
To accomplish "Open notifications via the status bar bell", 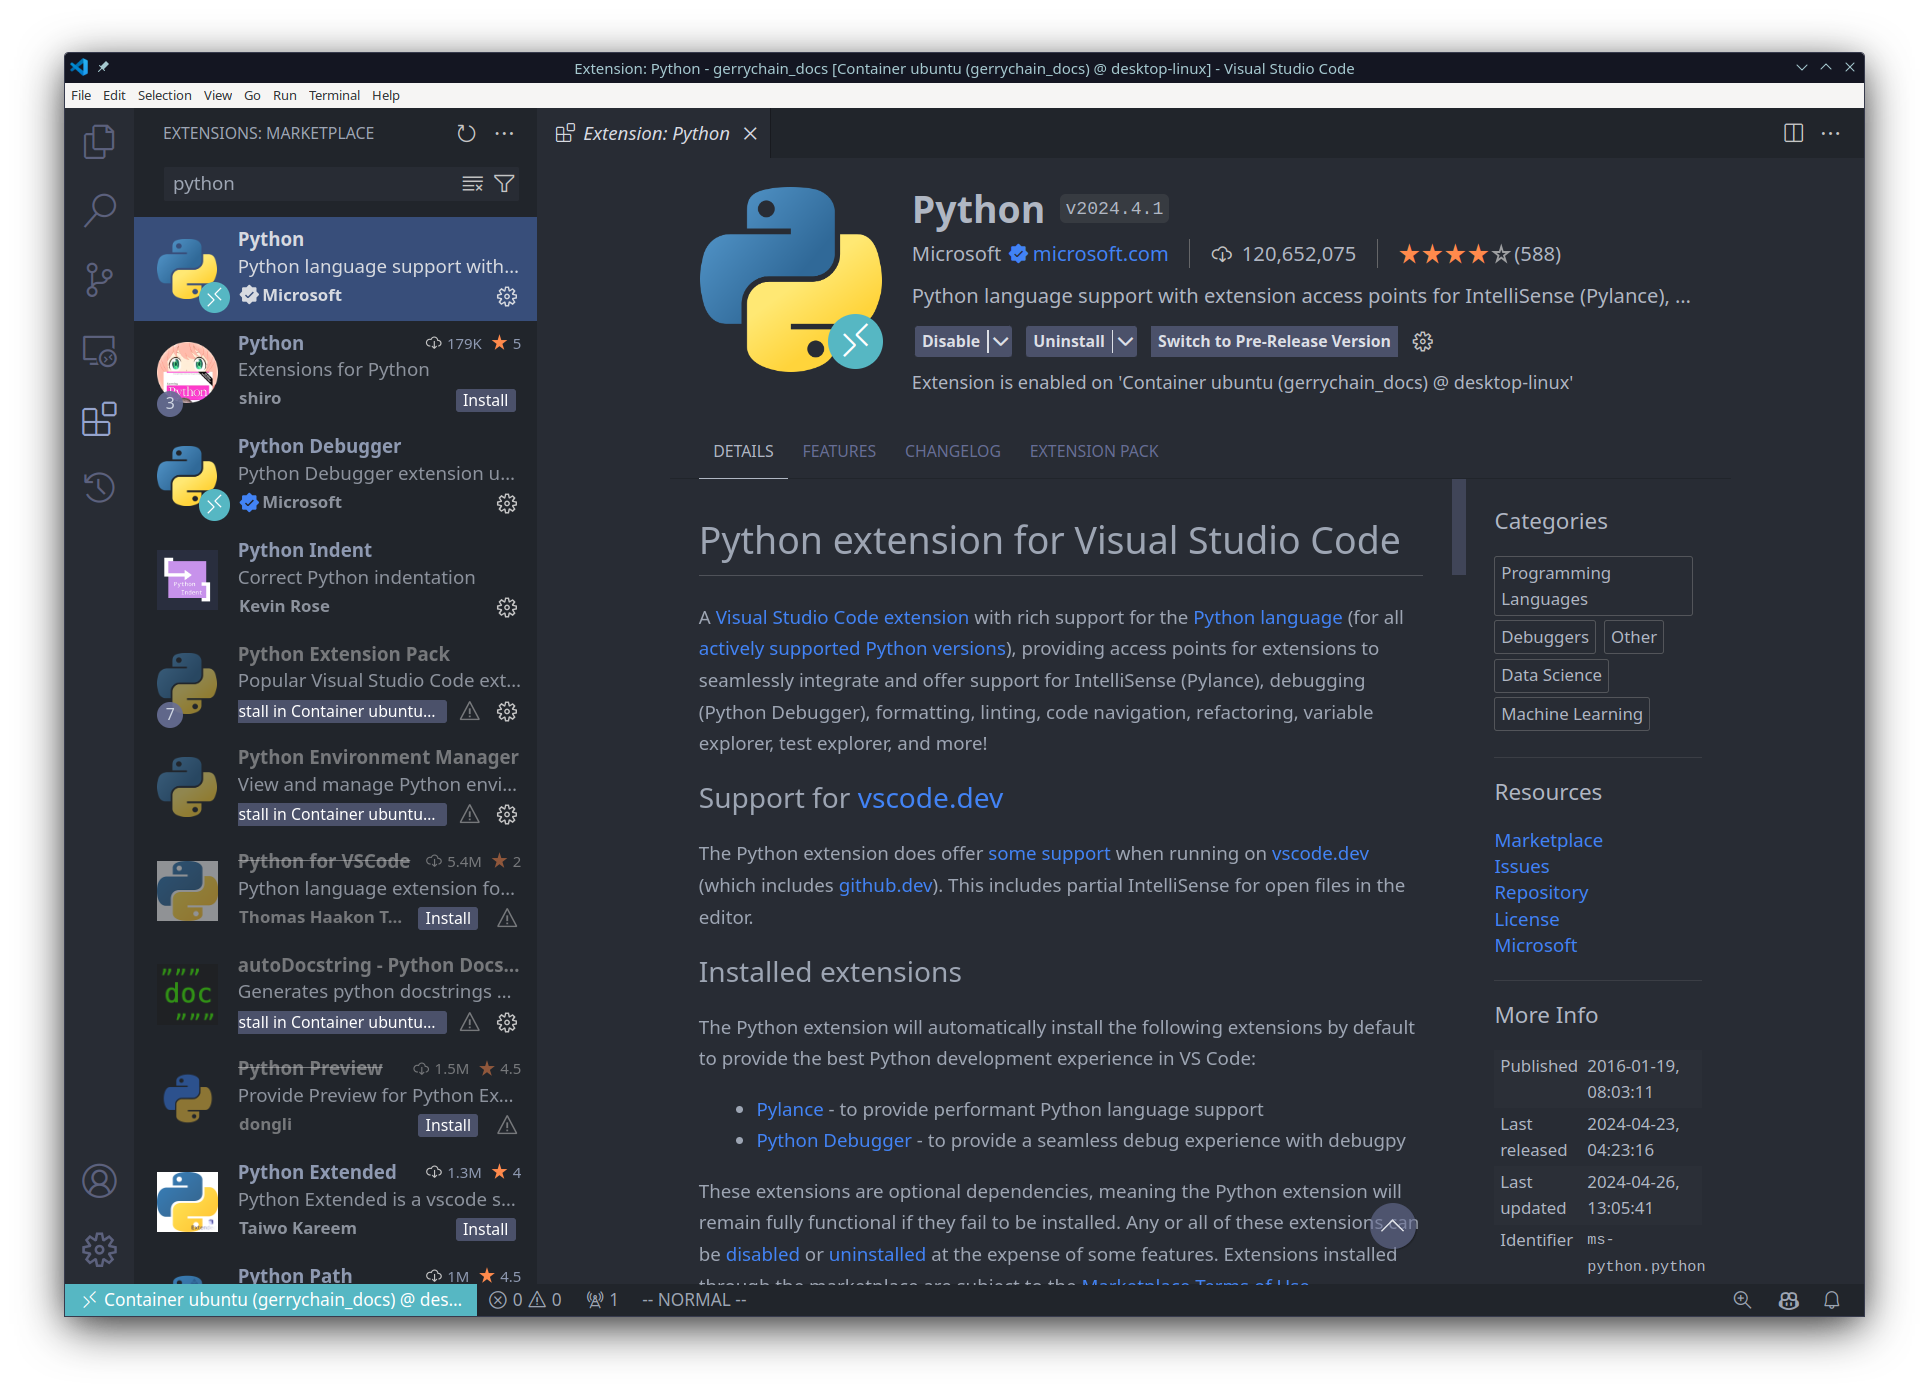I will [1832, 1300].
